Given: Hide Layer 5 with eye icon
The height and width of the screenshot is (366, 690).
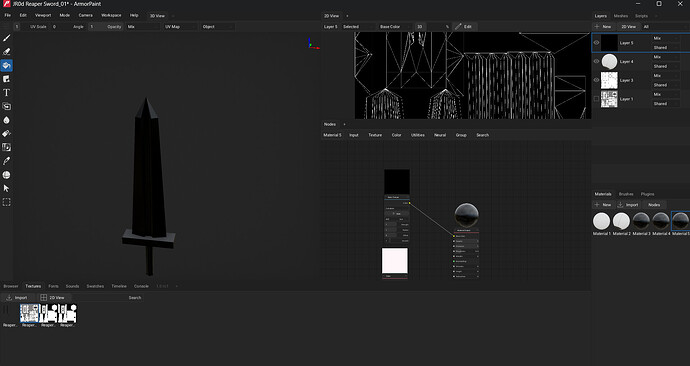Looking at the screenshot, I should click(x=596, y=43).
